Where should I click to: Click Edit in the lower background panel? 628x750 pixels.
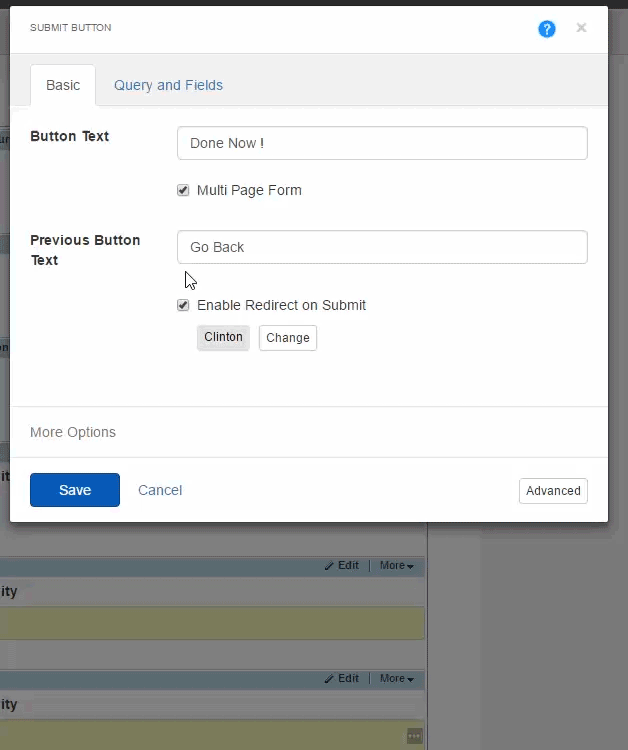point(342,678)
